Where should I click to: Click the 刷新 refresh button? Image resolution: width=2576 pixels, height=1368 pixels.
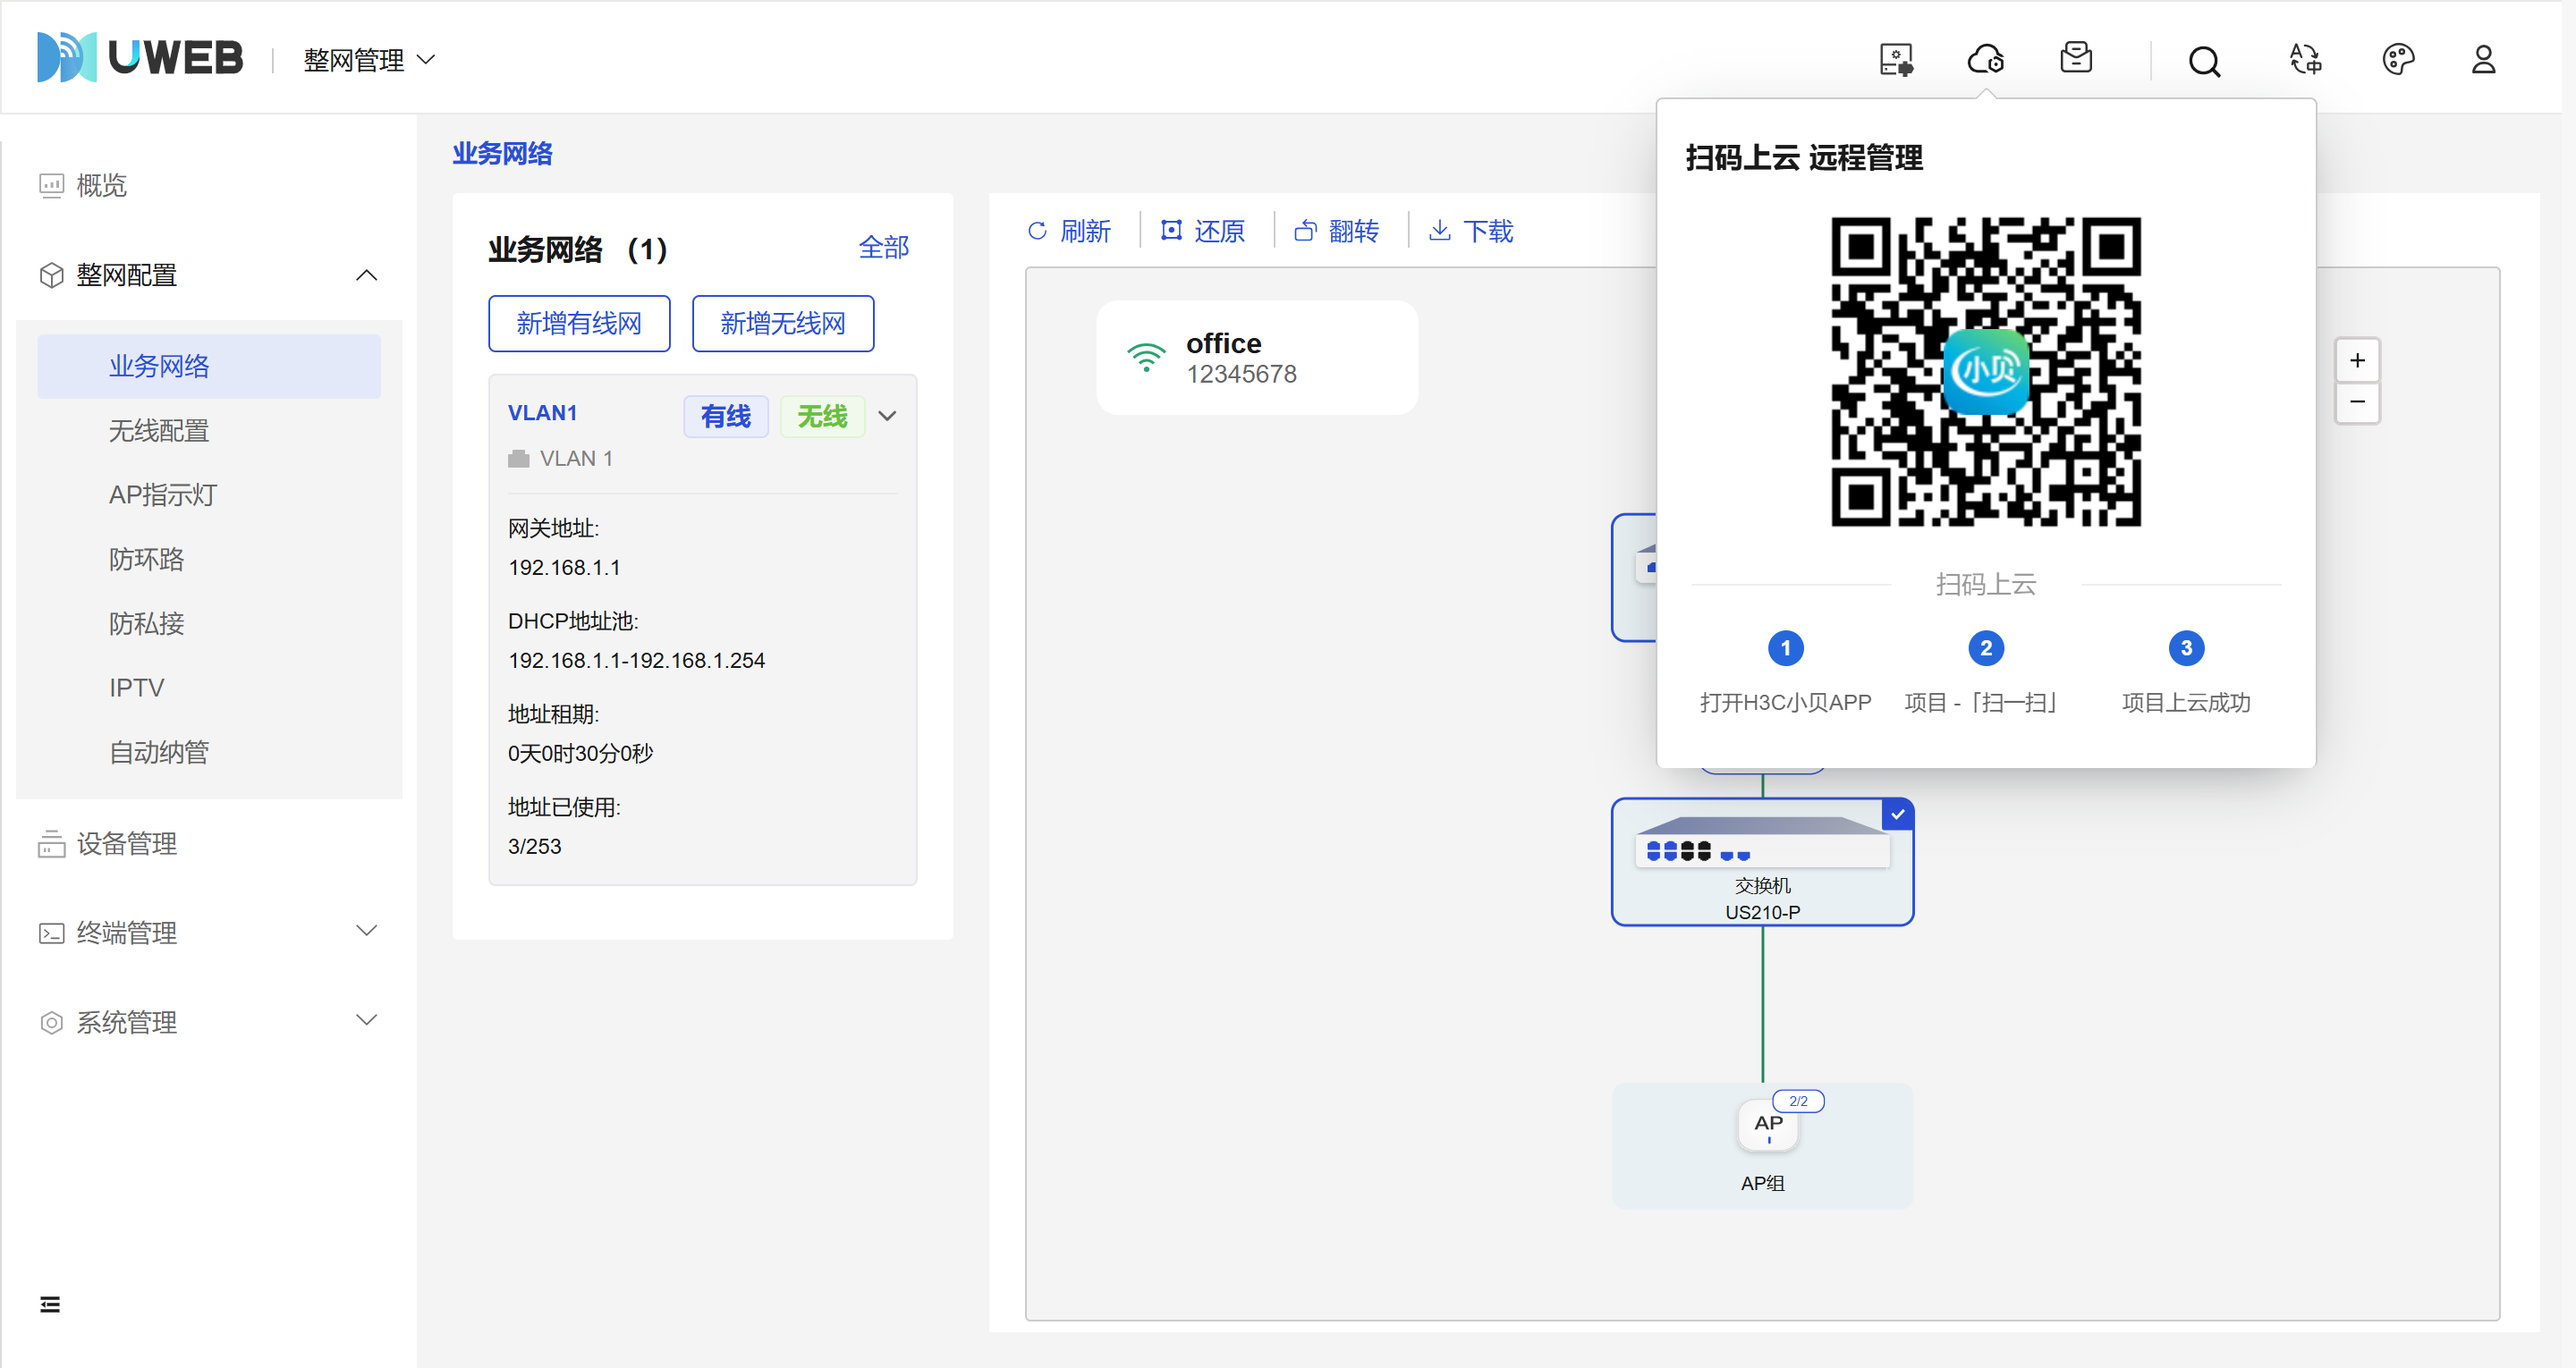pos(1069,231)
